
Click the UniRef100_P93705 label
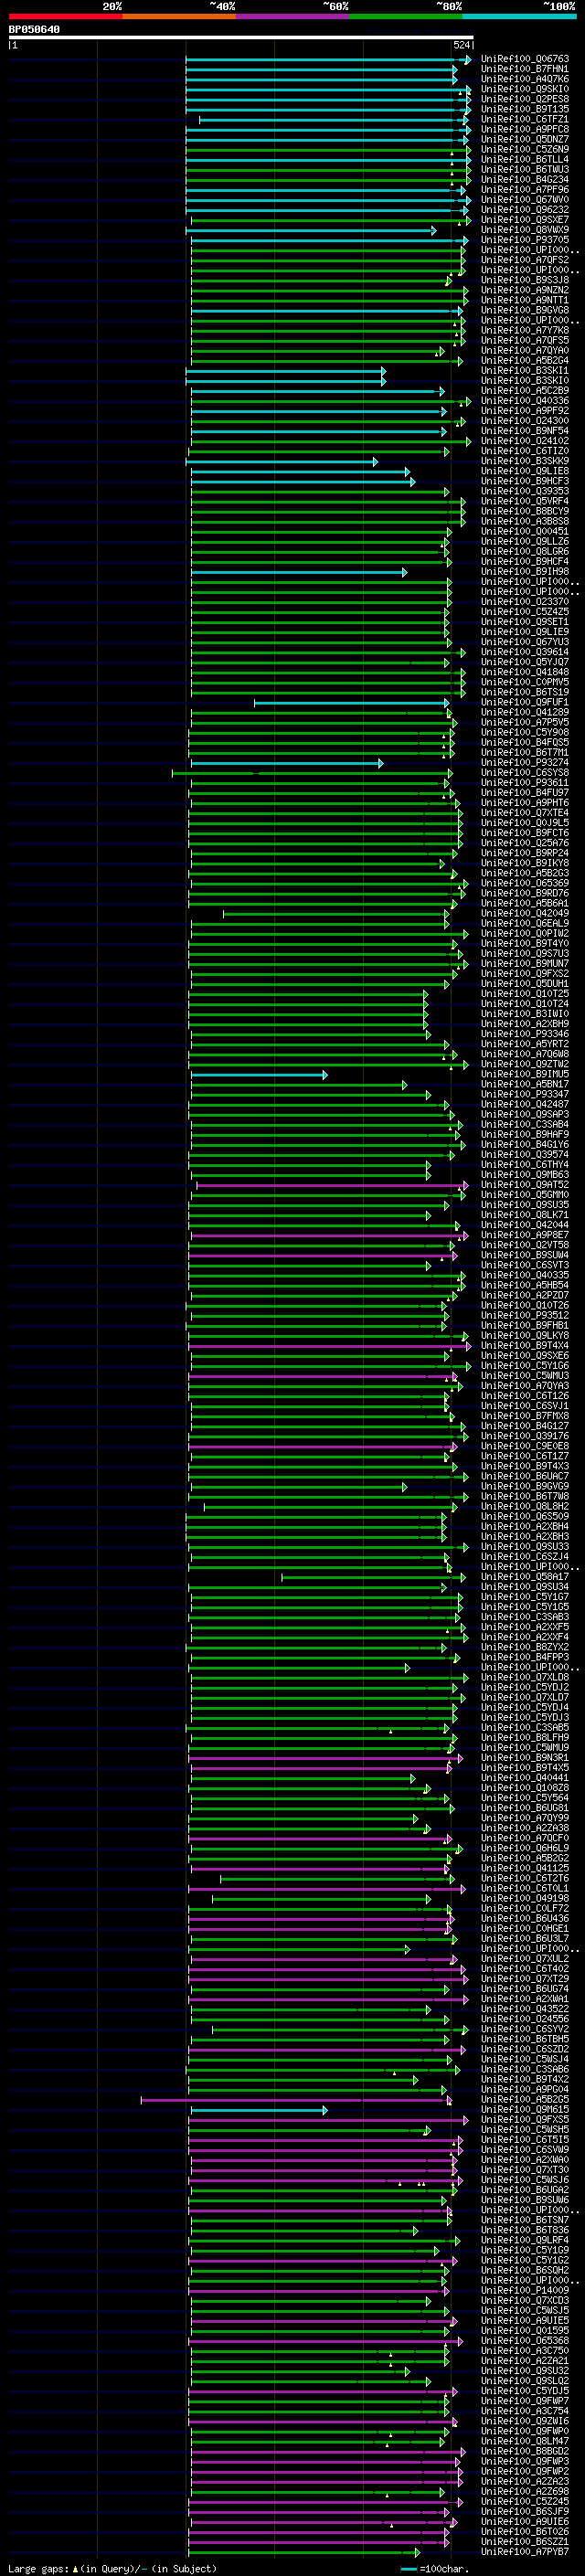point(525,241)
